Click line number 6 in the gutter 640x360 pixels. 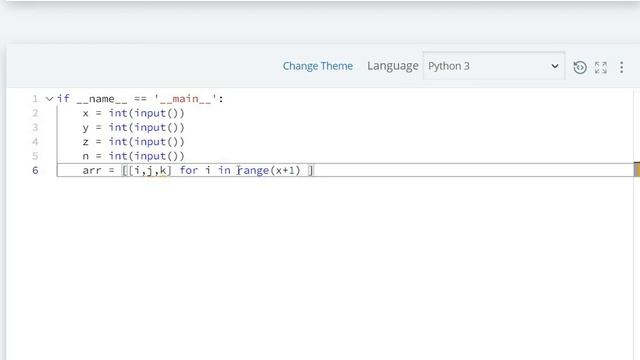(35, 170)
